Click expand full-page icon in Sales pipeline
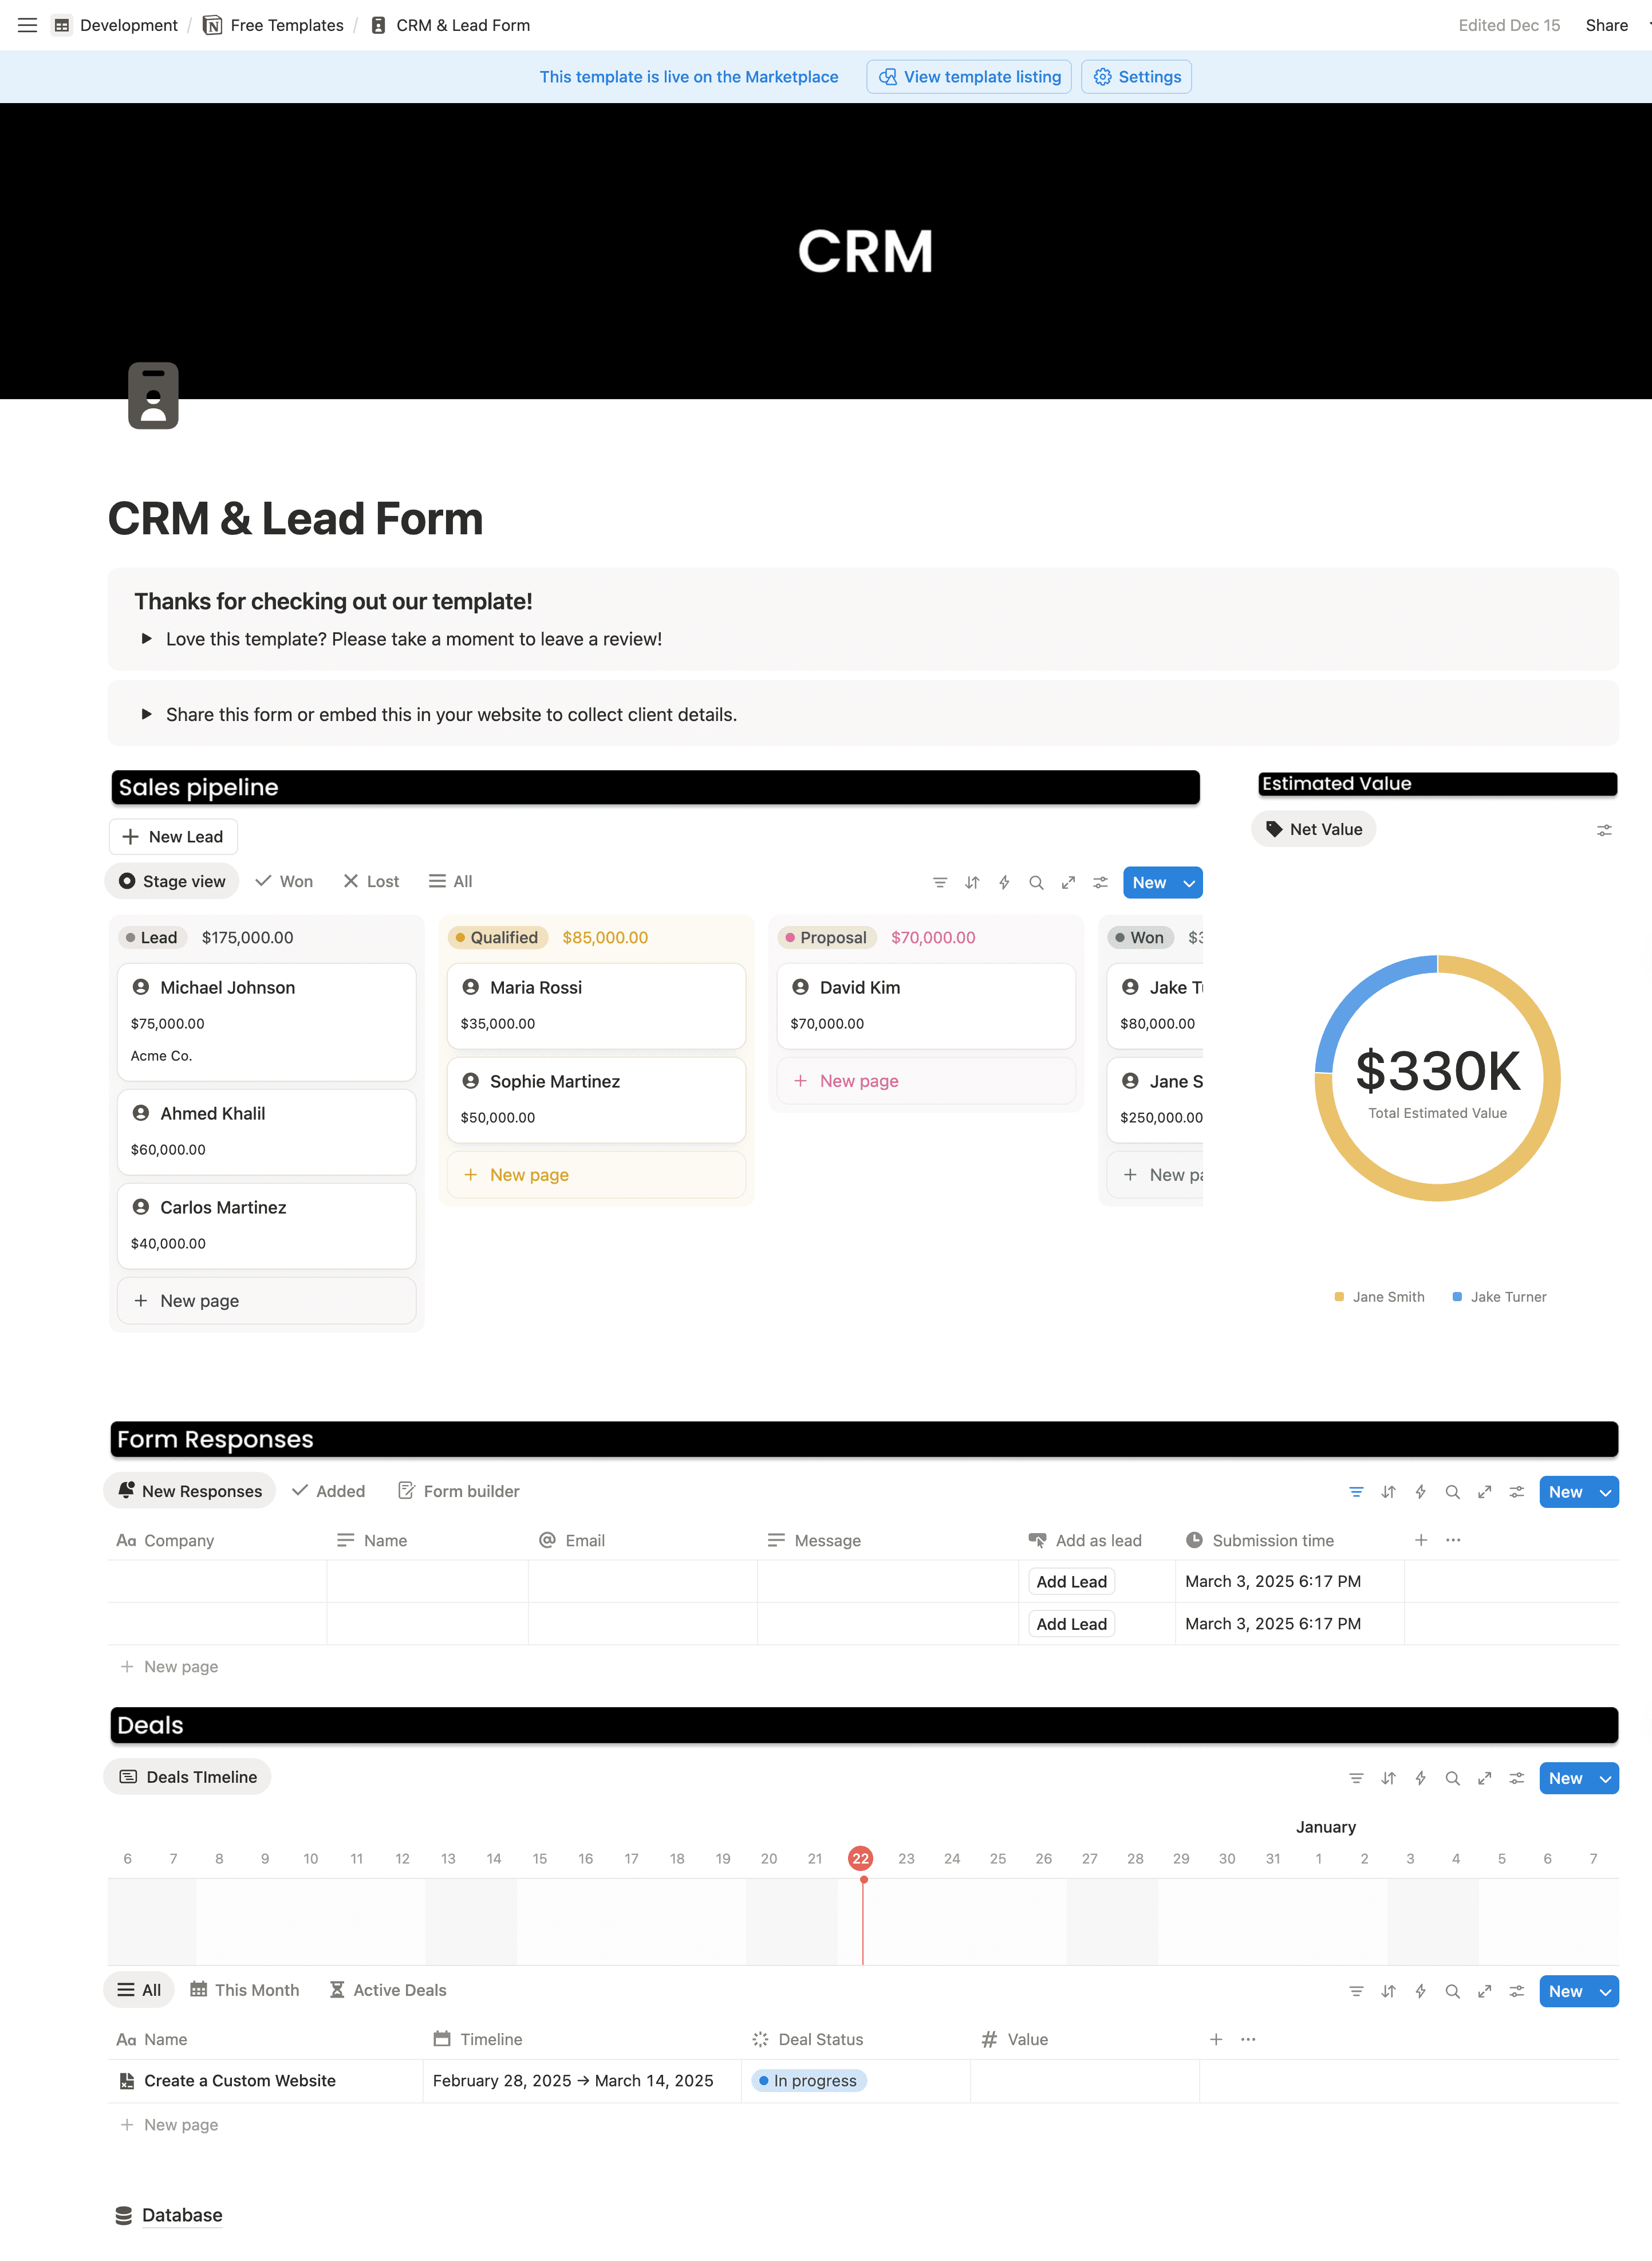The width and height of the screenshot is (1652, 2261). tap(1068, 882)
